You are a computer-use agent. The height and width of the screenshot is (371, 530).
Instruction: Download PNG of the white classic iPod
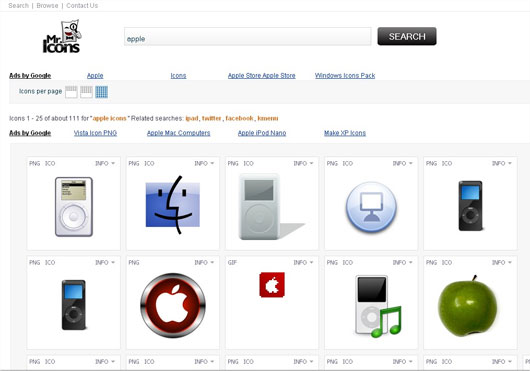pyautogui.click(x=34, y=164)
